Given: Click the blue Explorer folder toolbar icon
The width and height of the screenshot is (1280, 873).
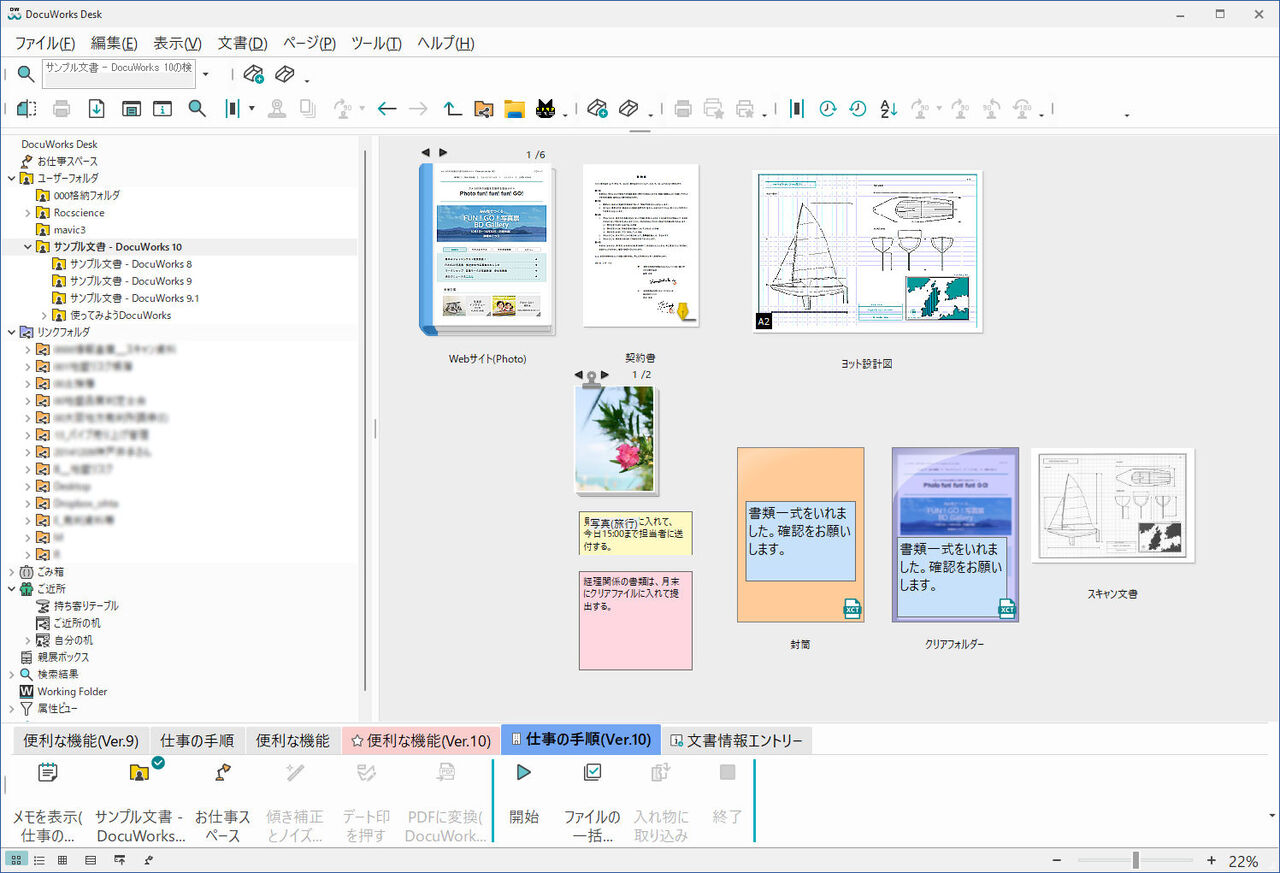Looking at the screenshot, I should (x=515, y=108).
